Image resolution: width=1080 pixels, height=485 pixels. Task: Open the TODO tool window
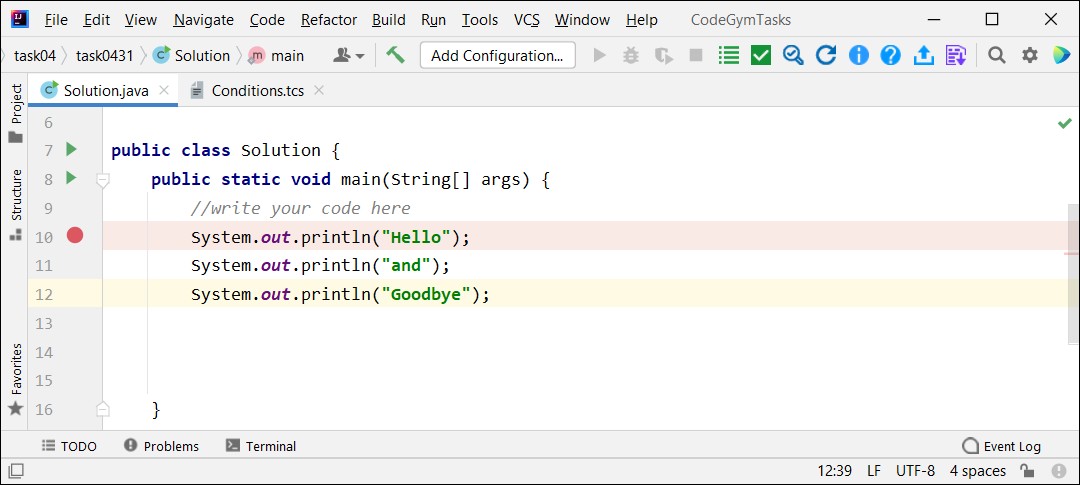pos(69,446)
